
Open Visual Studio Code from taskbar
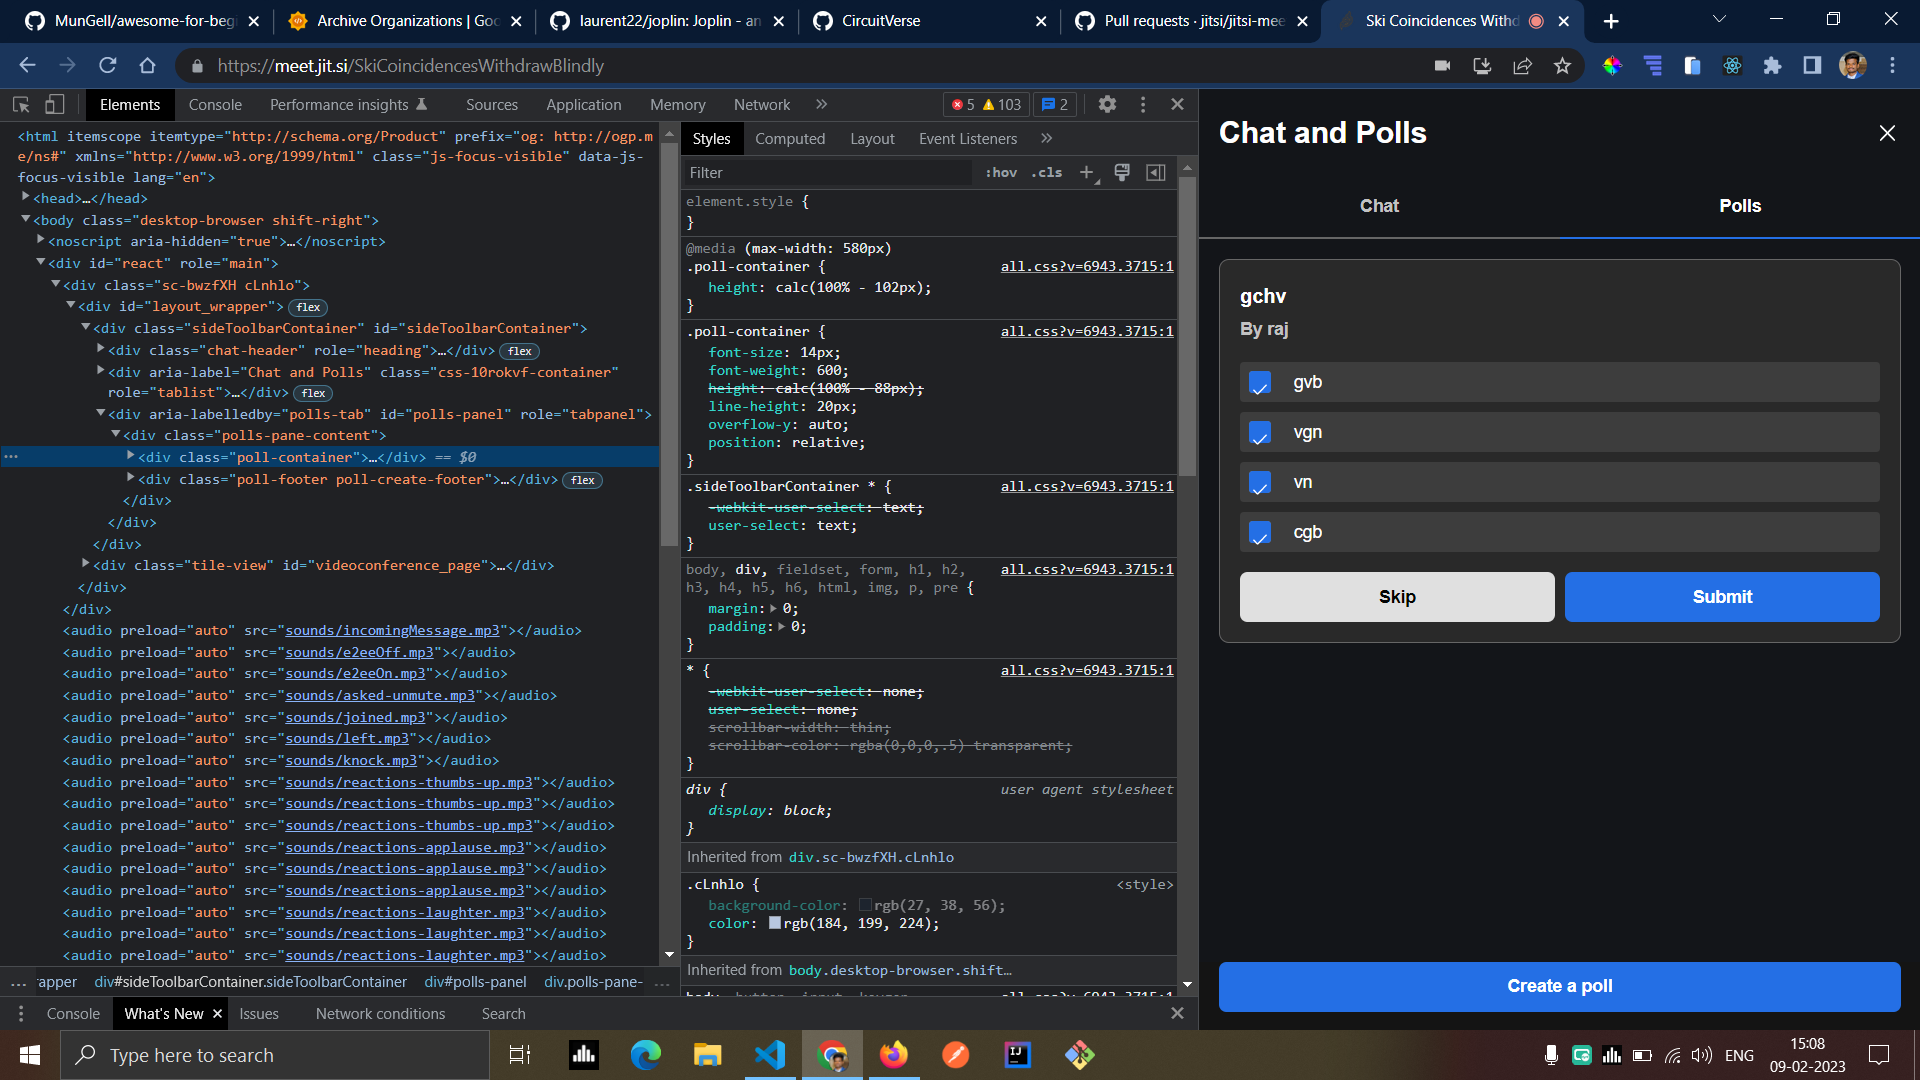tap(770, 1055)
